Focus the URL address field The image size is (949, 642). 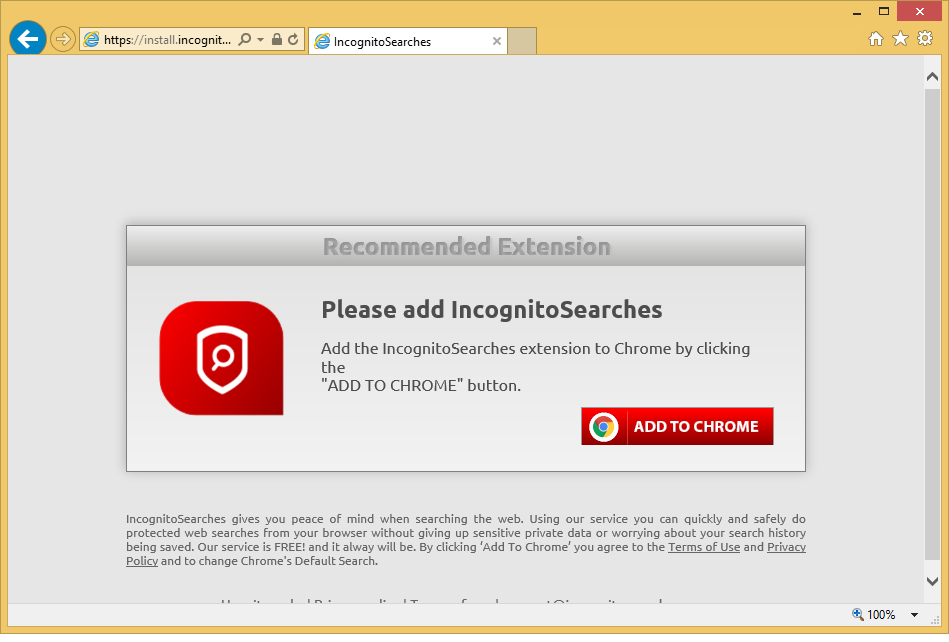point(167,40)
